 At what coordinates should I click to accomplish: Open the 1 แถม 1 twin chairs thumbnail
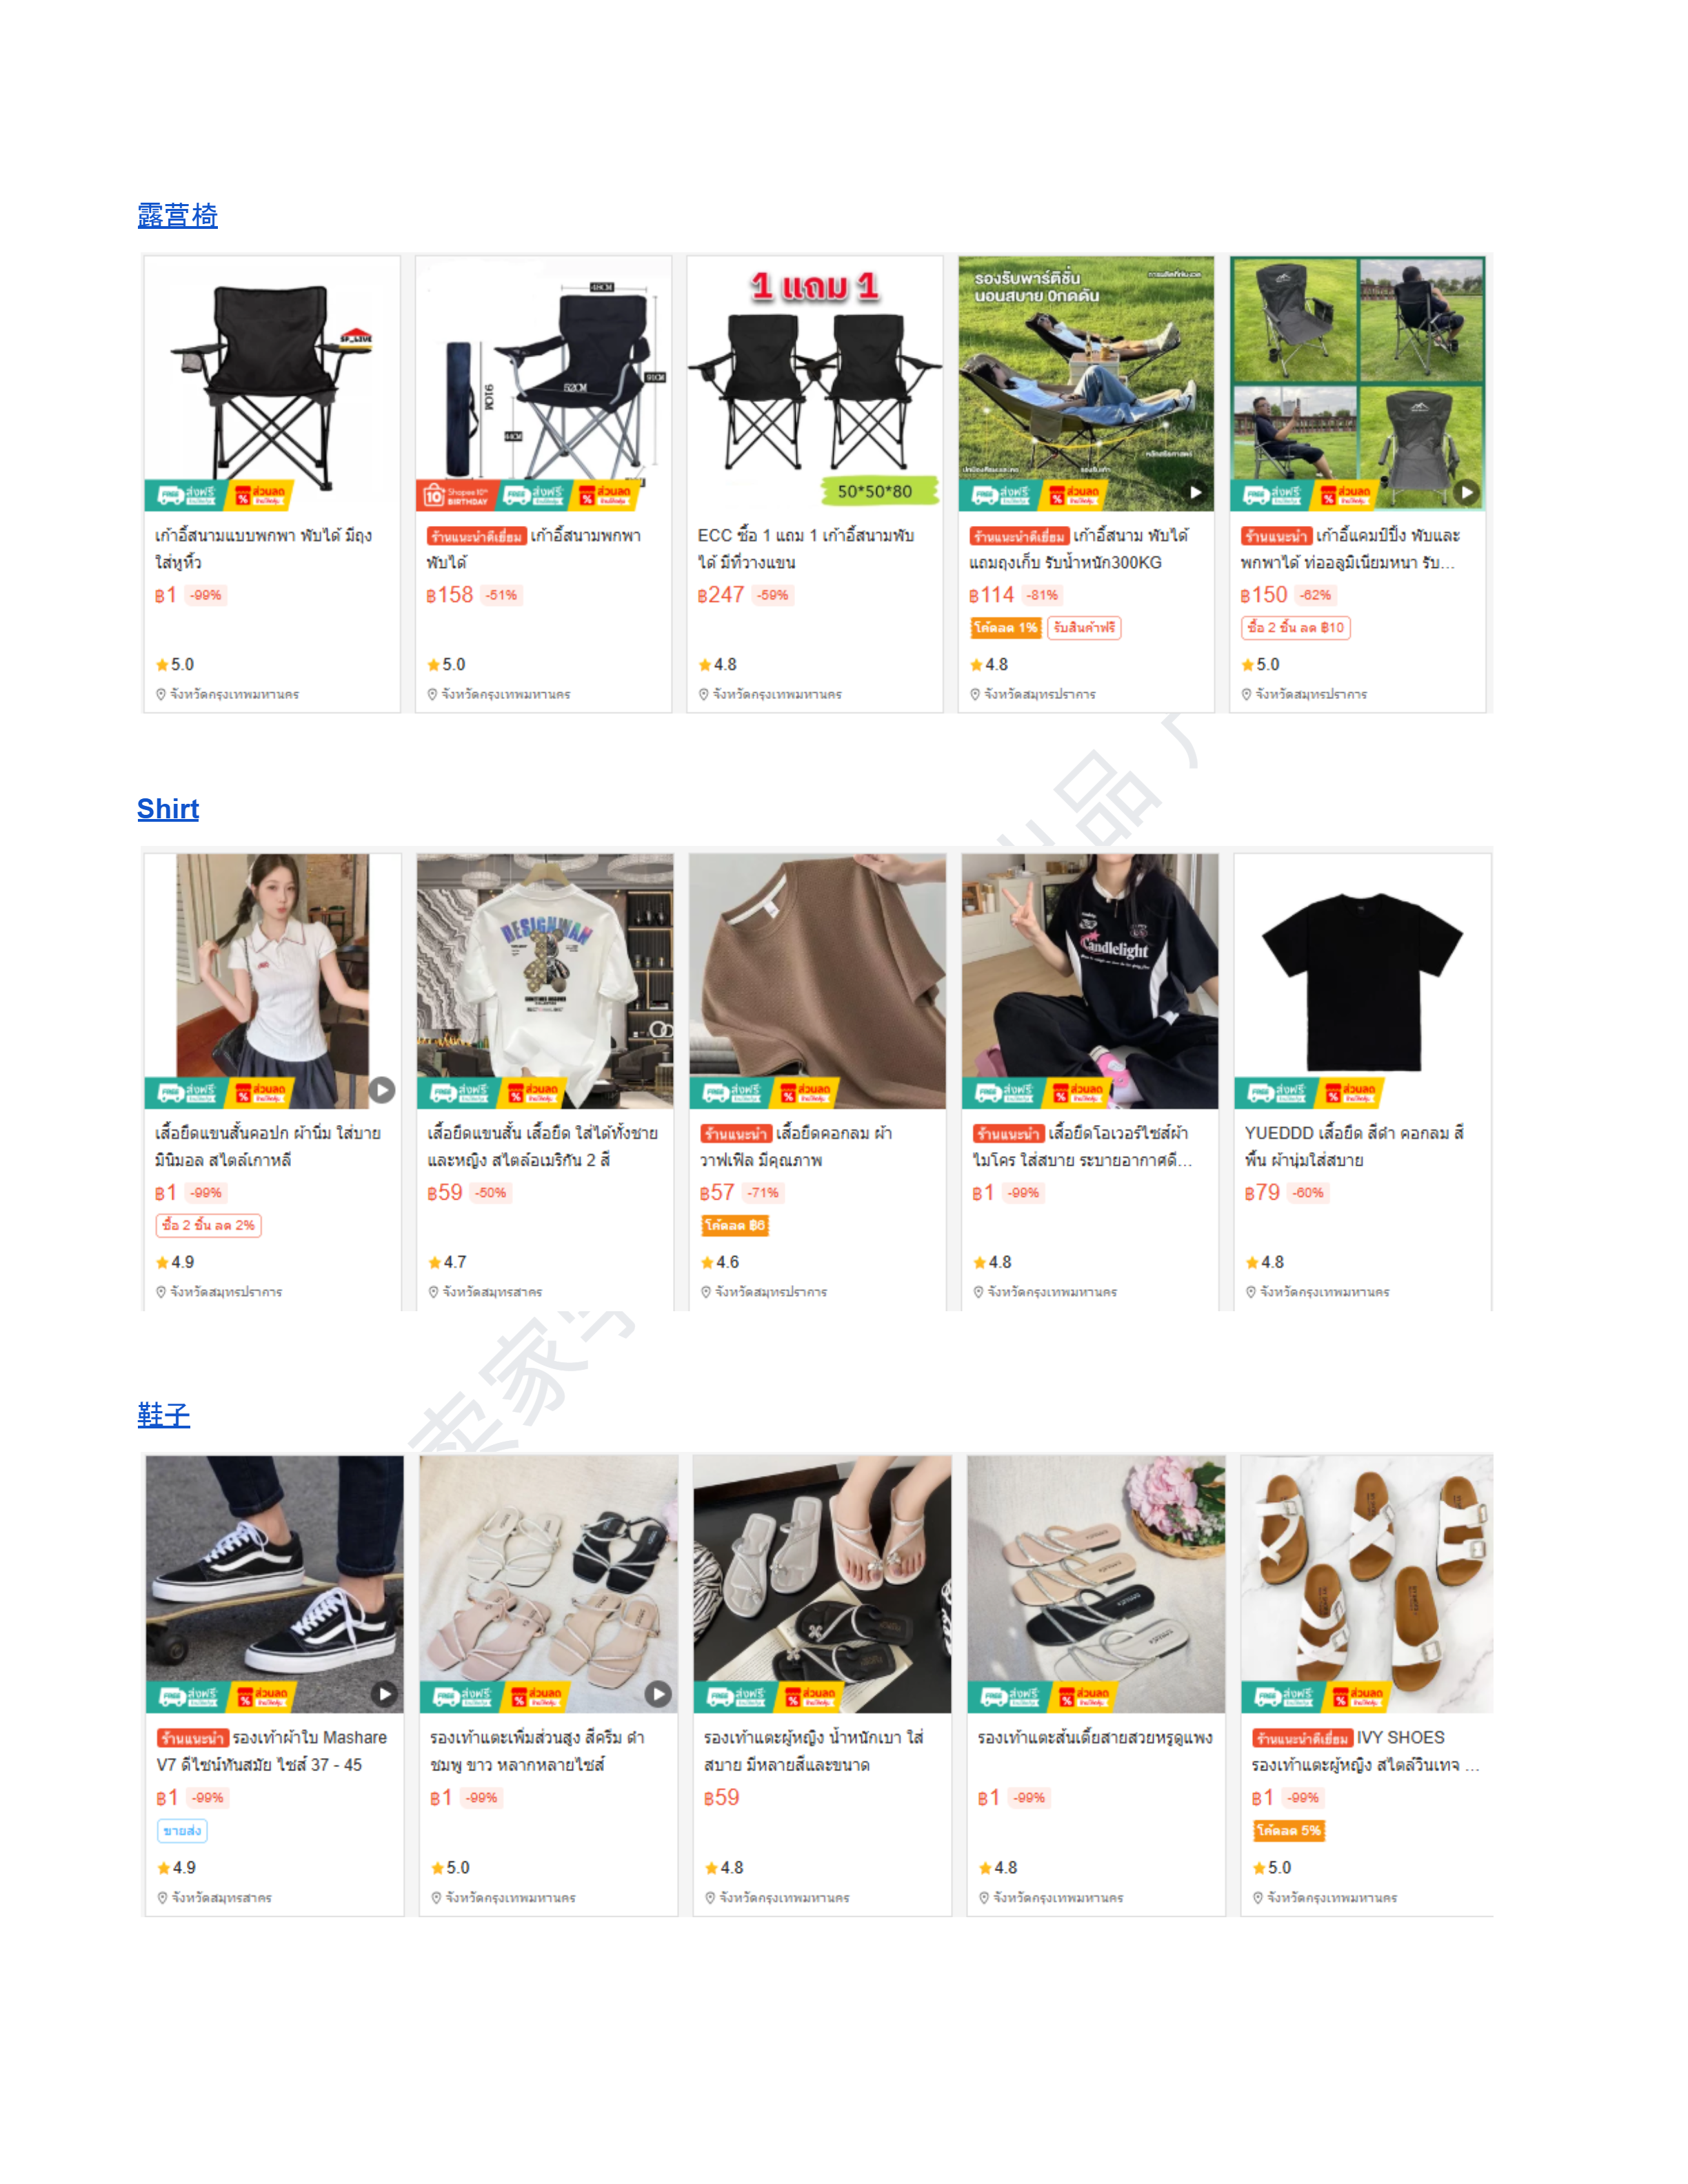815,383
